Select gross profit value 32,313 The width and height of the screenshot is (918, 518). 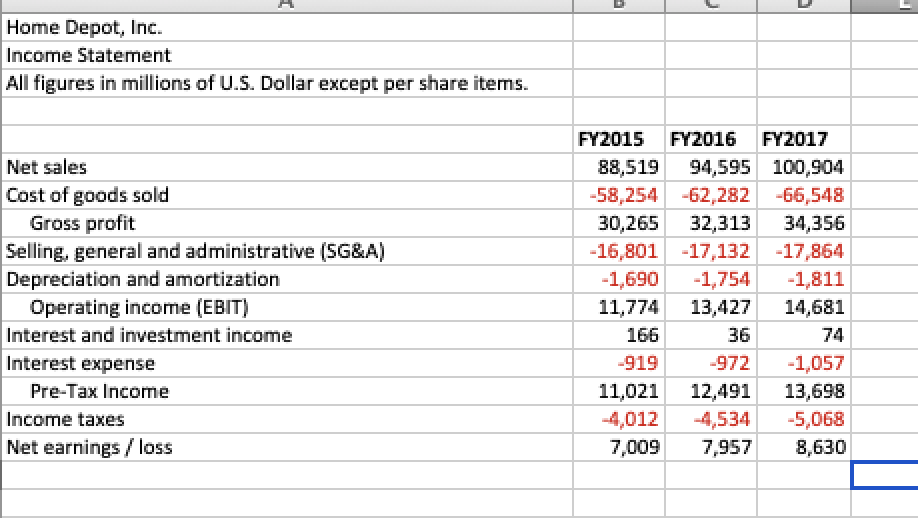[711, 223]
